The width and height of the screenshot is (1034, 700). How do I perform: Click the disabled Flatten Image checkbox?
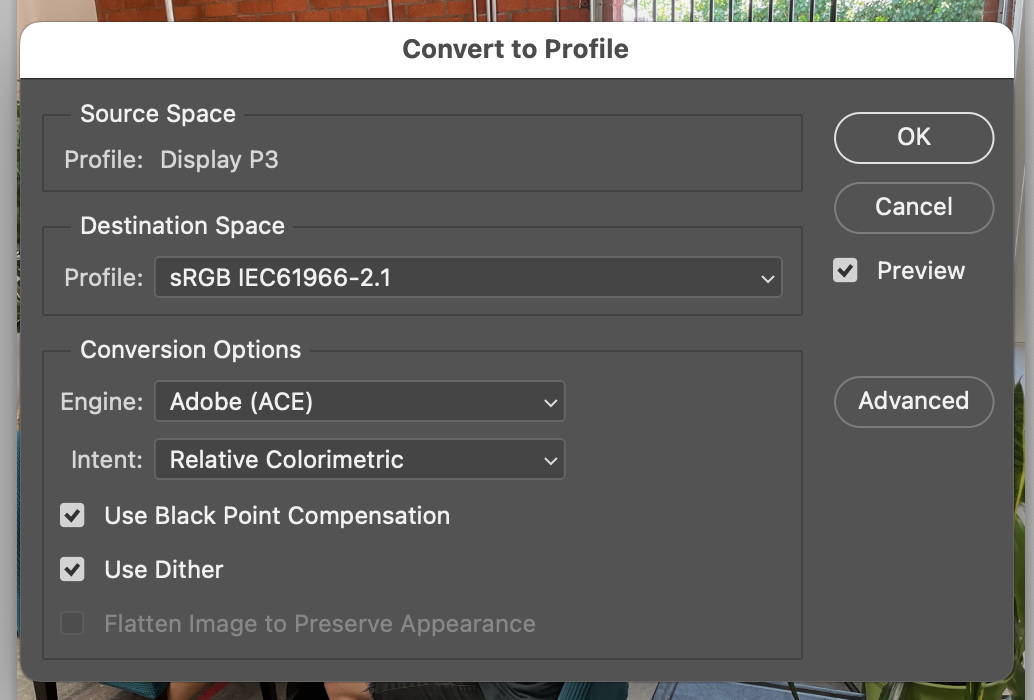click(x=71, y=623)
